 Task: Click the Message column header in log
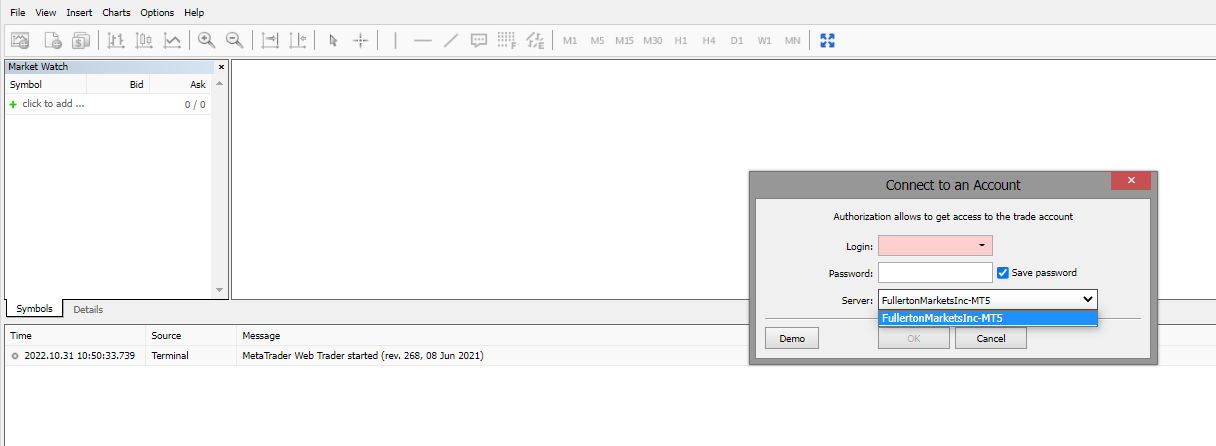pos(261,336)
